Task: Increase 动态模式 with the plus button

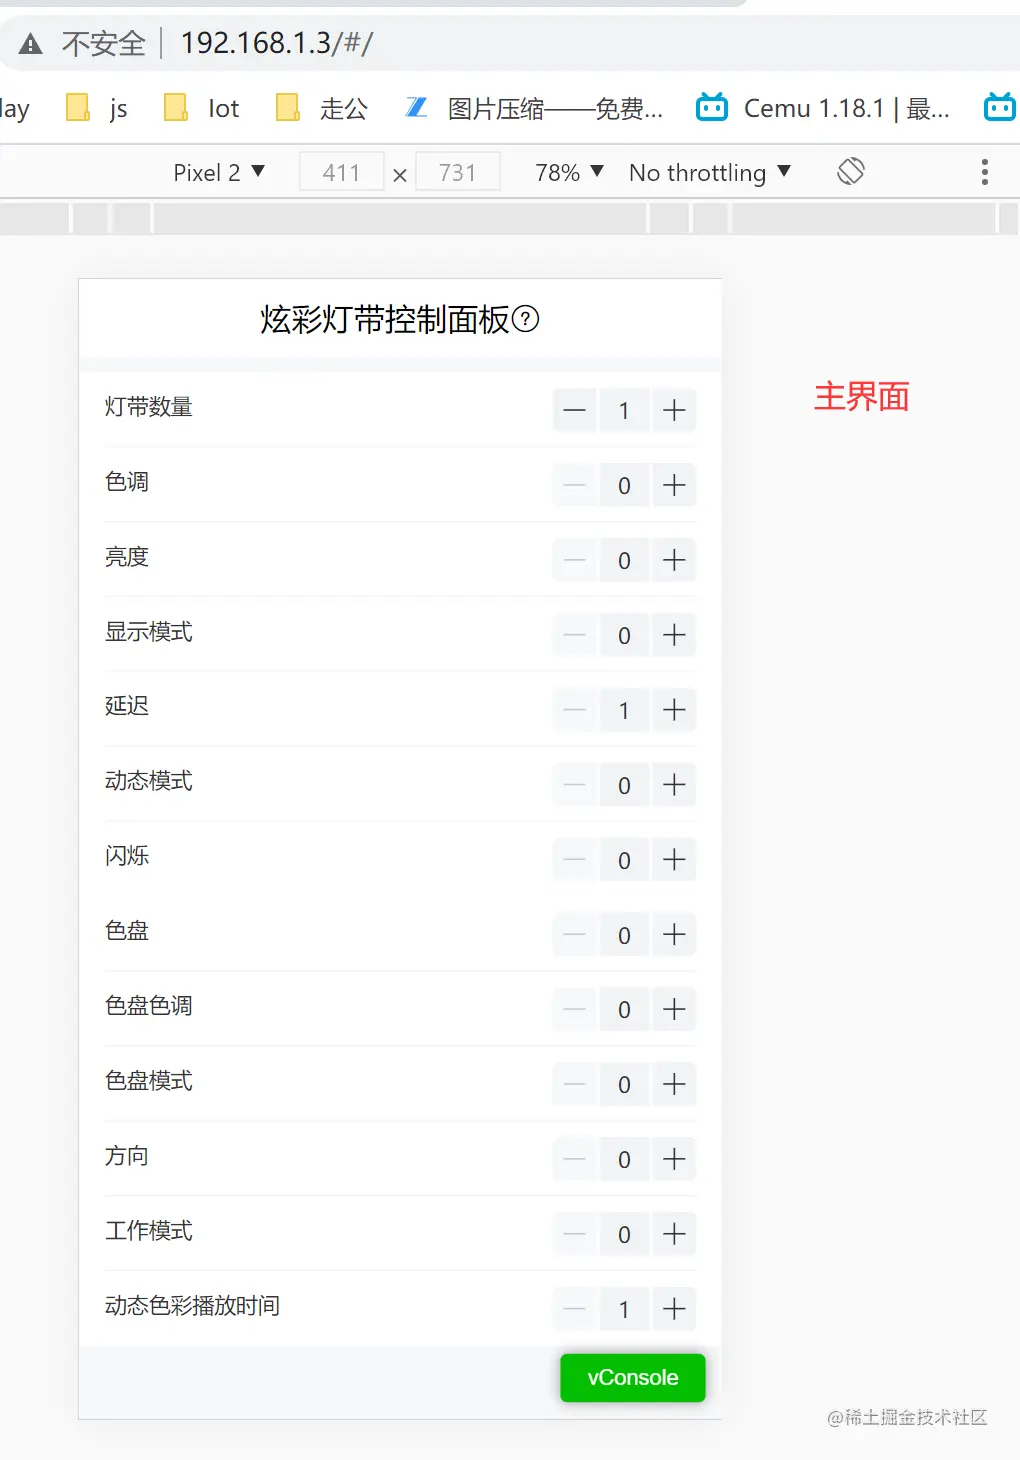Action: tap(674, 785)
